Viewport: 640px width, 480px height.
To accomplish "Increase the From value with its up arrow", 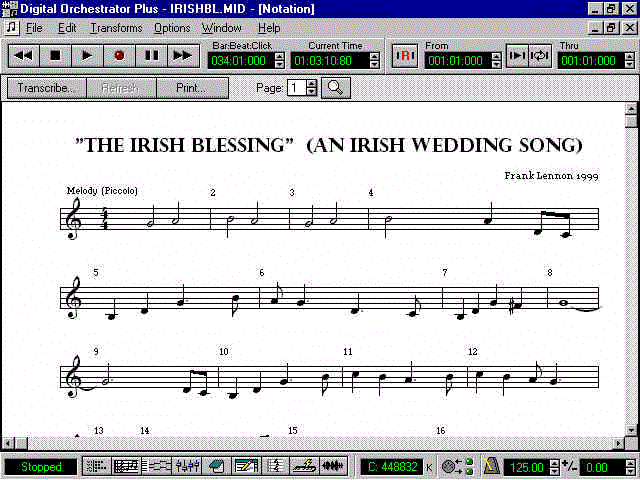I will (496, 56).
